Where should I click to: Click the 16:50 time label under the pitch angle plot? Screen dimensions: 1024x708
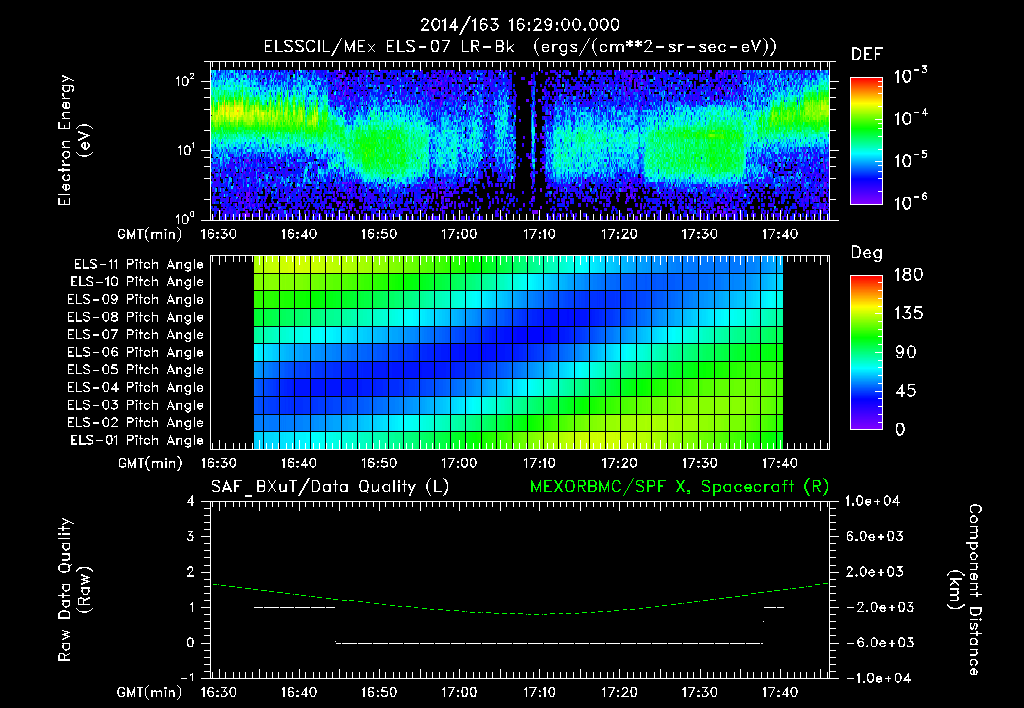click(x=379, y=463)
